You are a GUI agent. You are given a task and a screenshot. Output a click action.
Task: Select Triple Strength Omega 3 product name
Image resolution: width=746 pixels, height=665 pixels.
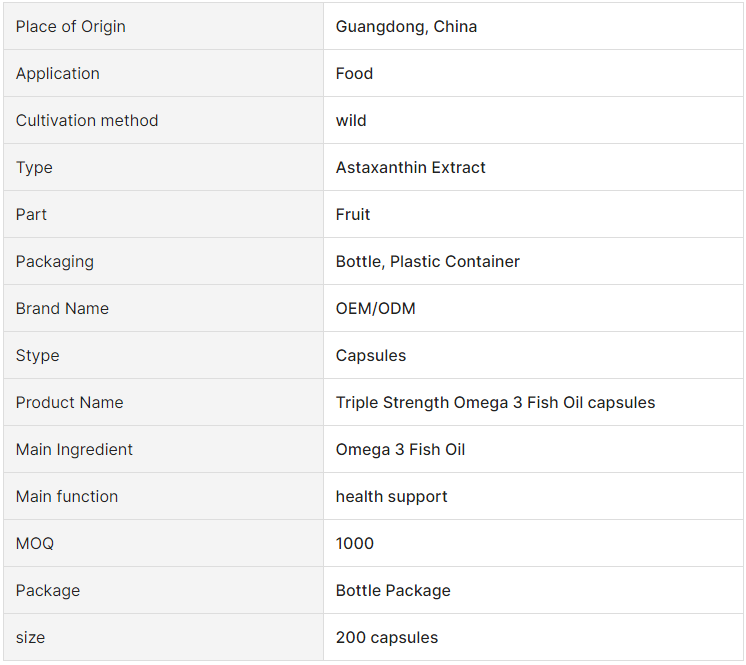(x=495, y=402)
